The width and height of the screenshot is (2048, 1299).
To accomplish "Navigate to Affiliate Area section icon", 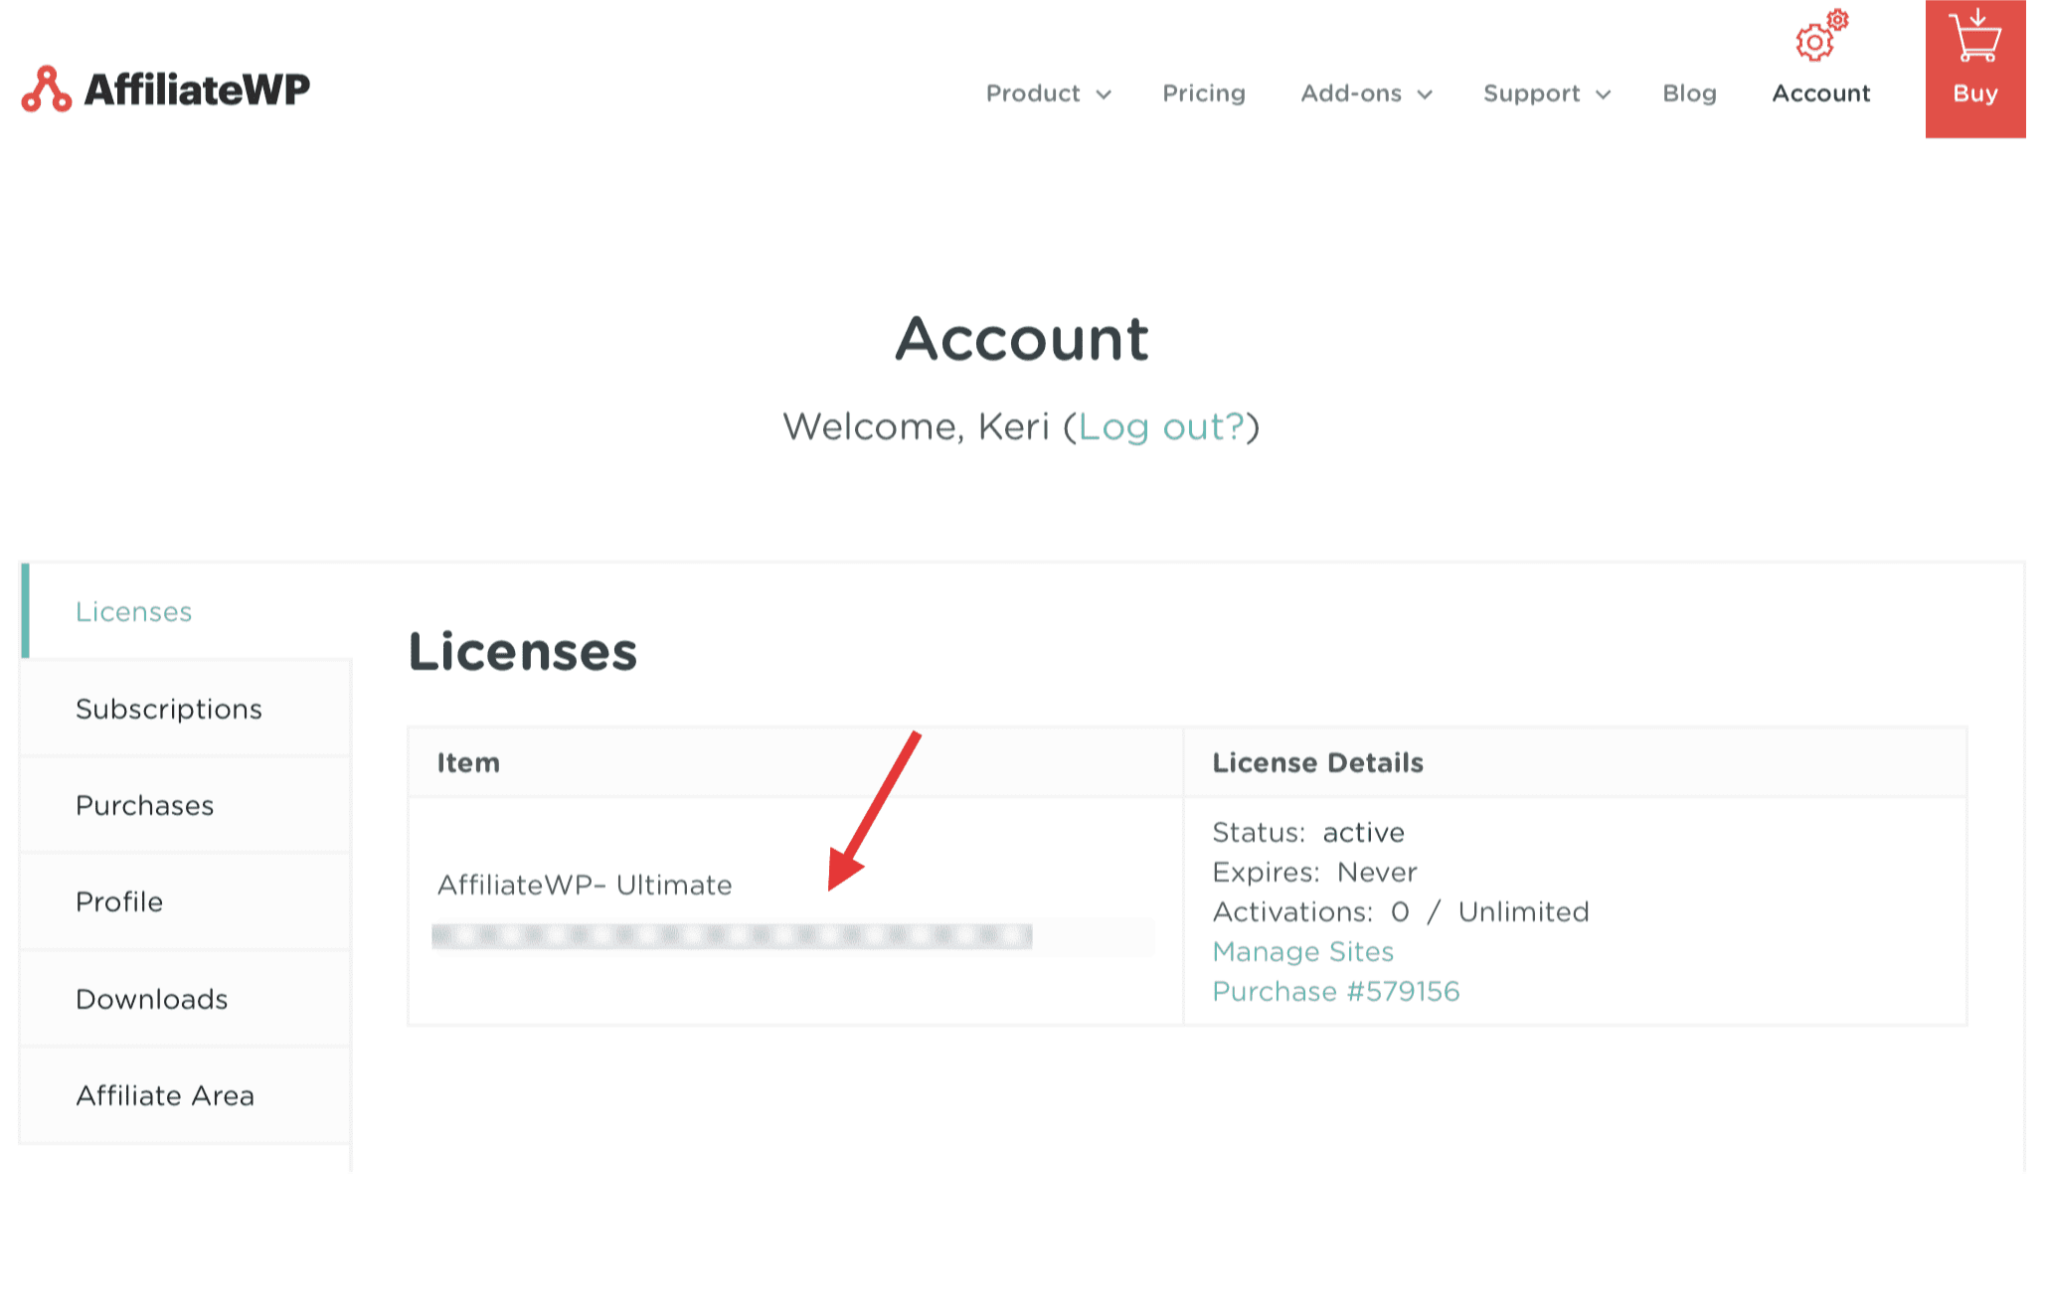I will pyautogui.click(x=166, y=1094).
